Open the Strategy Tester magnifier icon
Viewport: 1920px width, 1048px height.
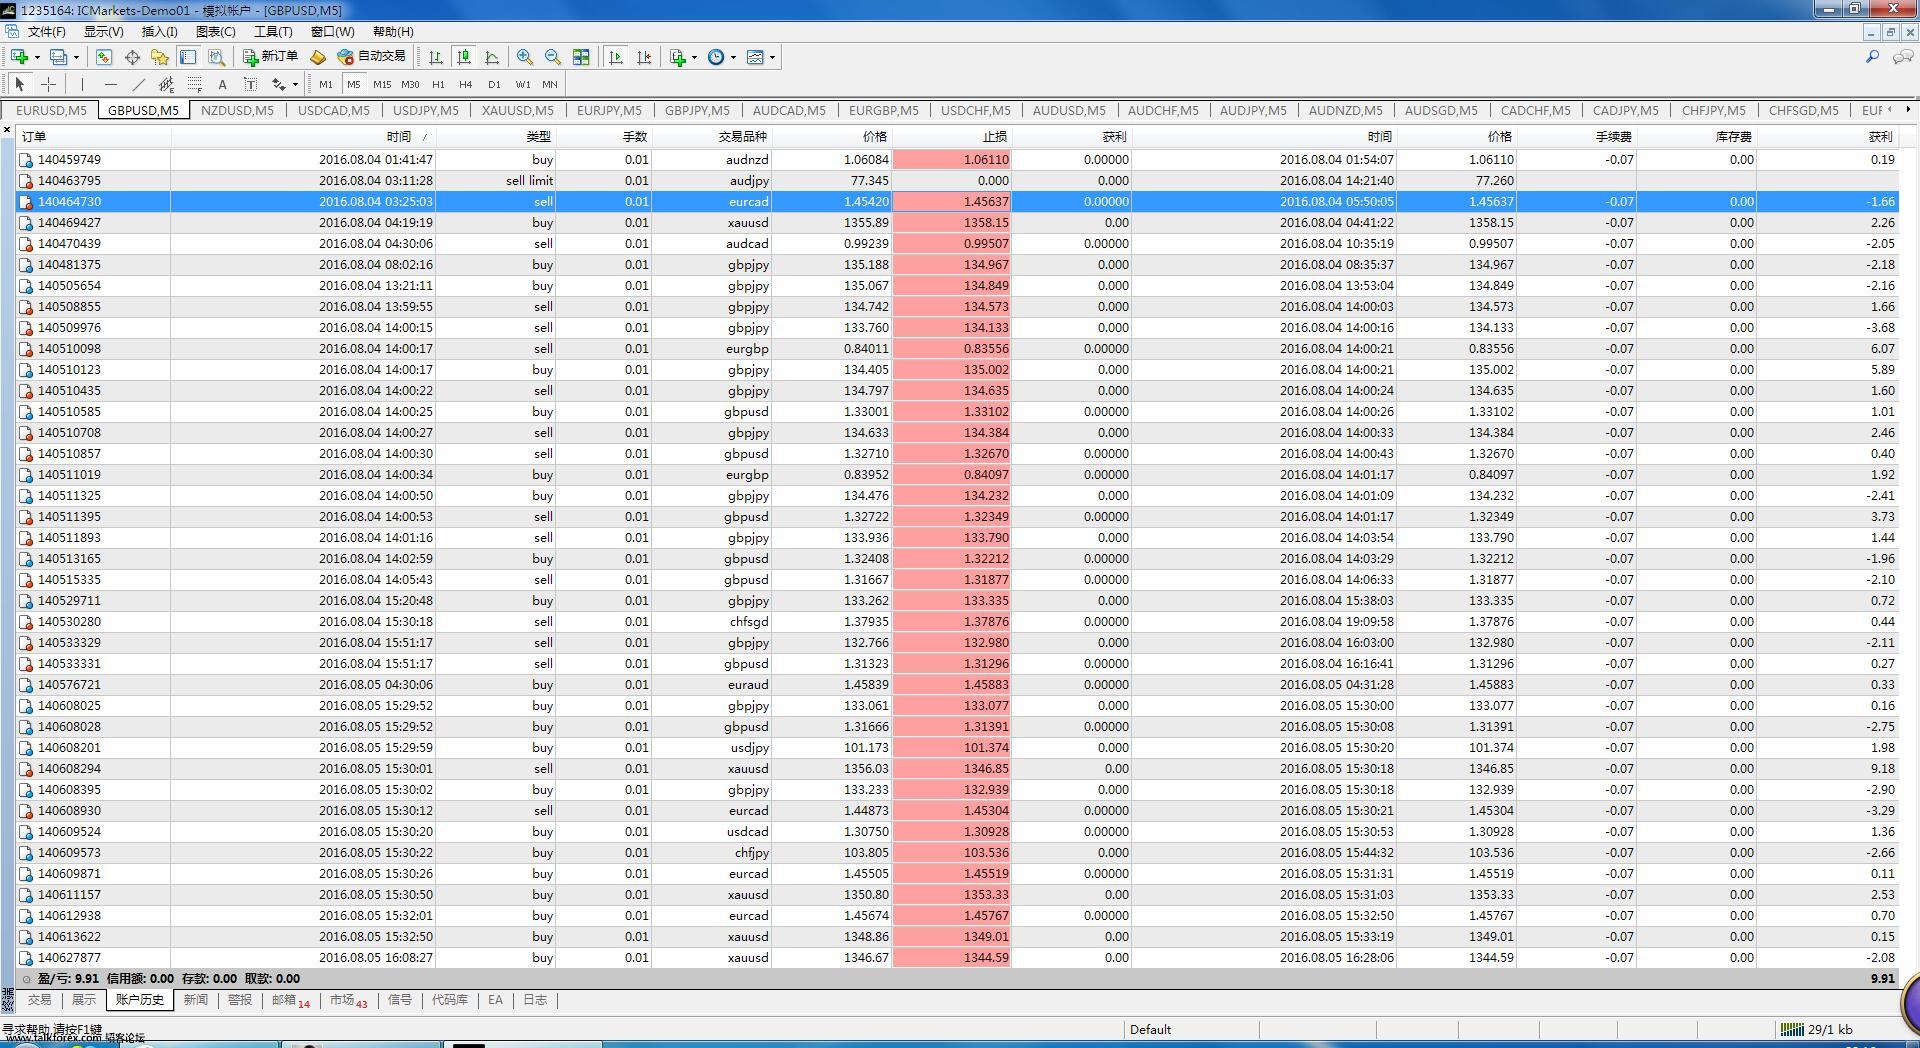[x=216, y=57]
